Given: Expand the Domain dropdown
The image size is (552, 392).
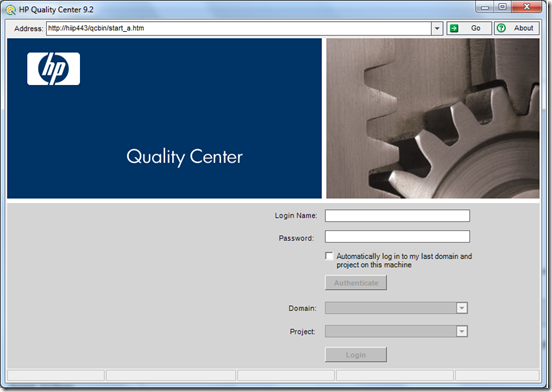Looking at the screenshot, I should coord(462,308).
